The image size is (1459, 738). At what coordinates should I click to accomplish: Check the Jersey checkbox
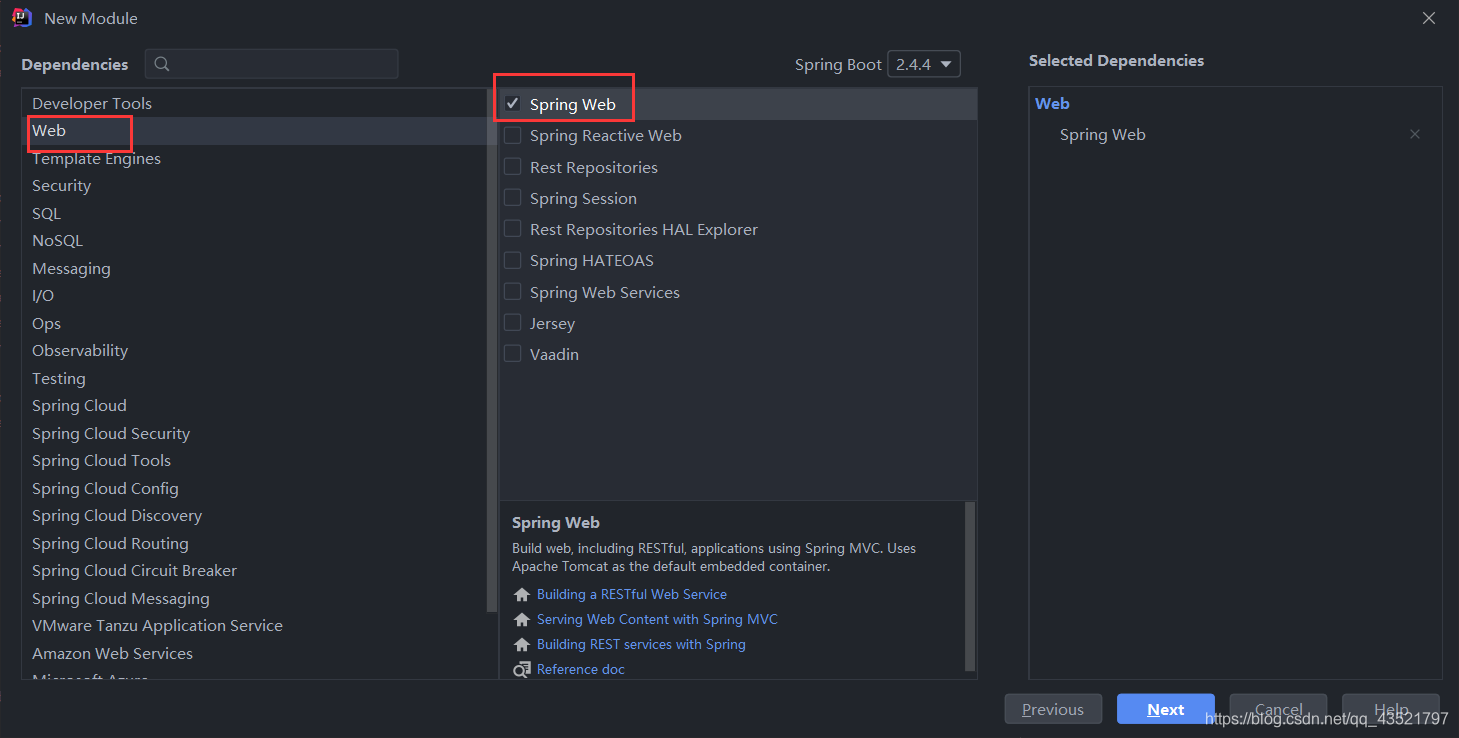[x=513, y=323]
